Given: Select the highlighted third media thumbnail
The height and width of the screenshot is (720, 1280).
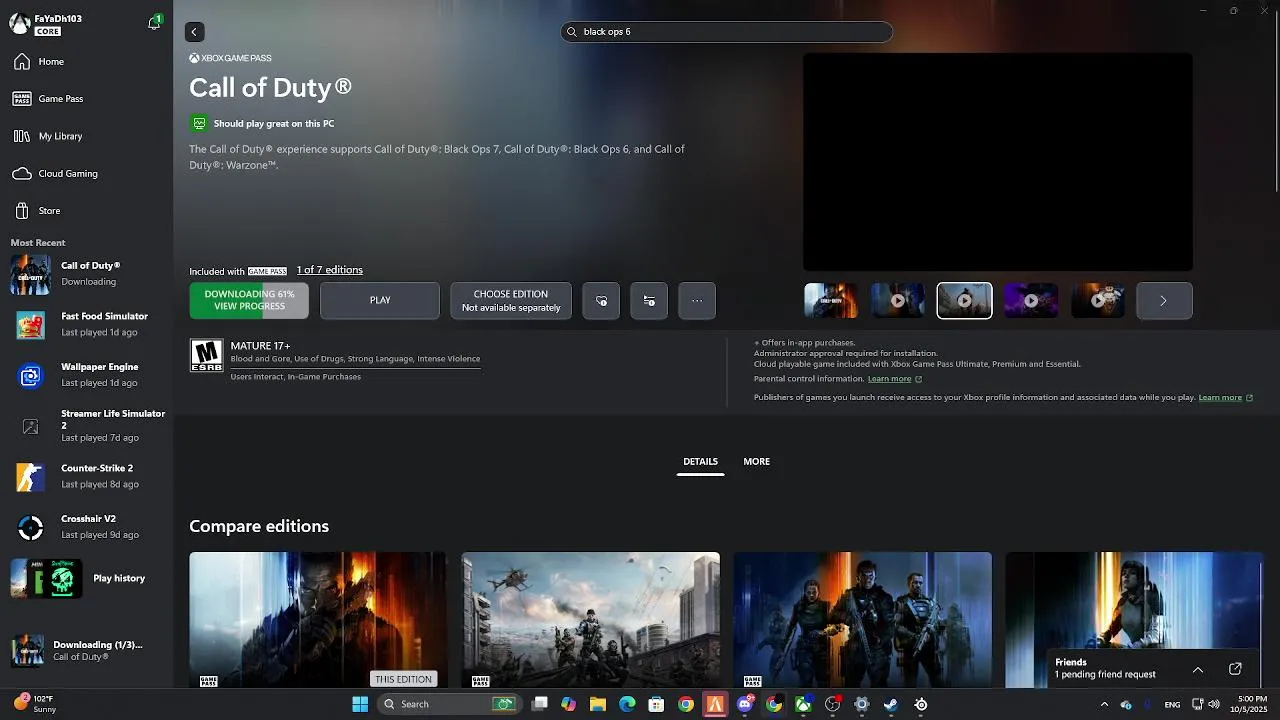Looking at the screenshot, I should (x=964, y=301).
